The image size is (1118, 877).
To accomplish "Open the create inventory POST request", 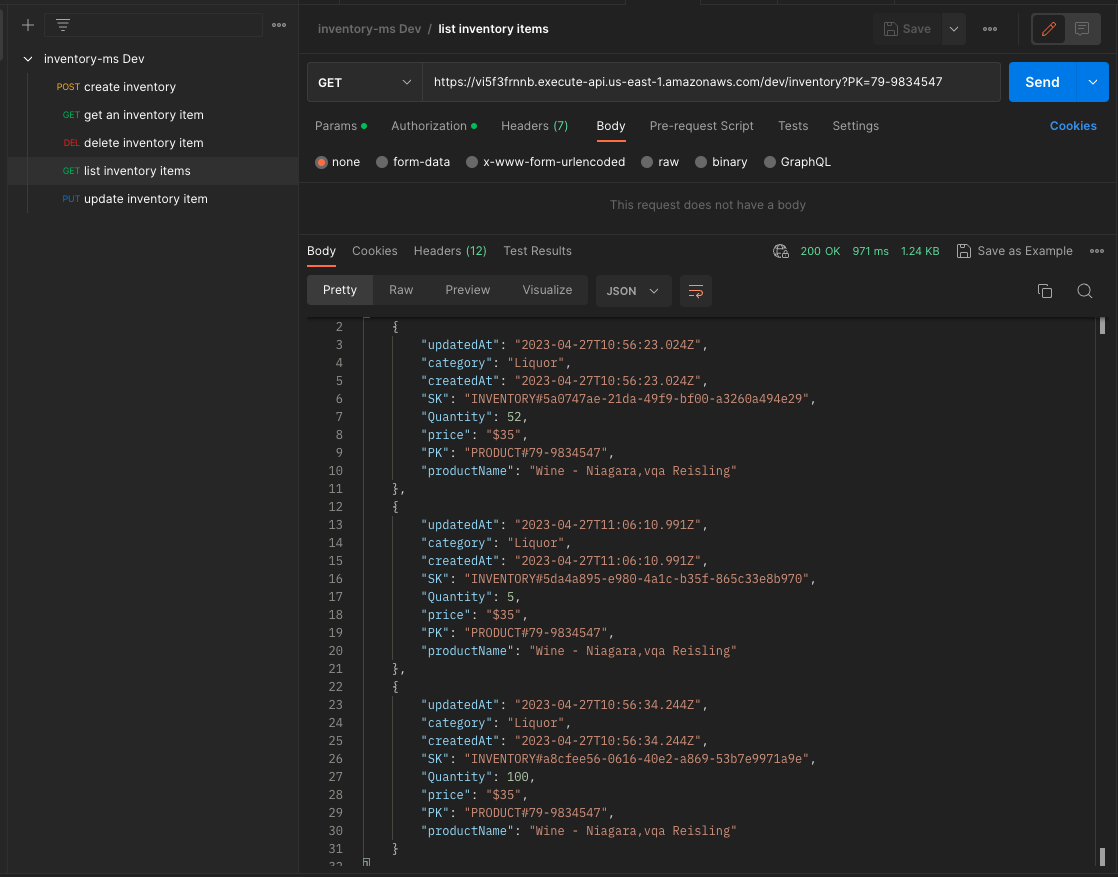I will (153, 87).
